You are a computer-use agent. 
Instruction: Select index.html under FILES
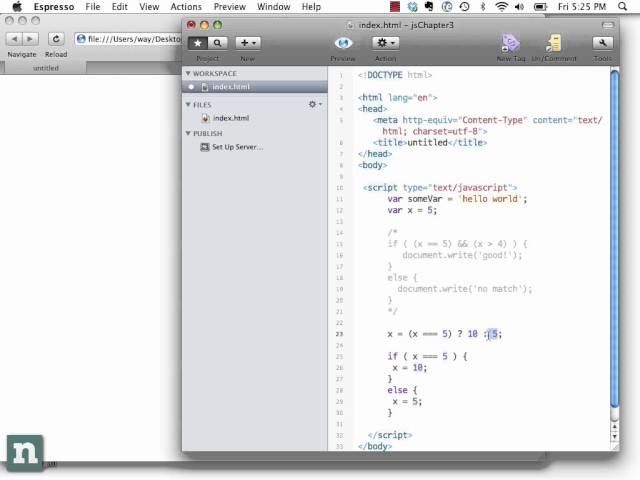(x=230, y=118)
